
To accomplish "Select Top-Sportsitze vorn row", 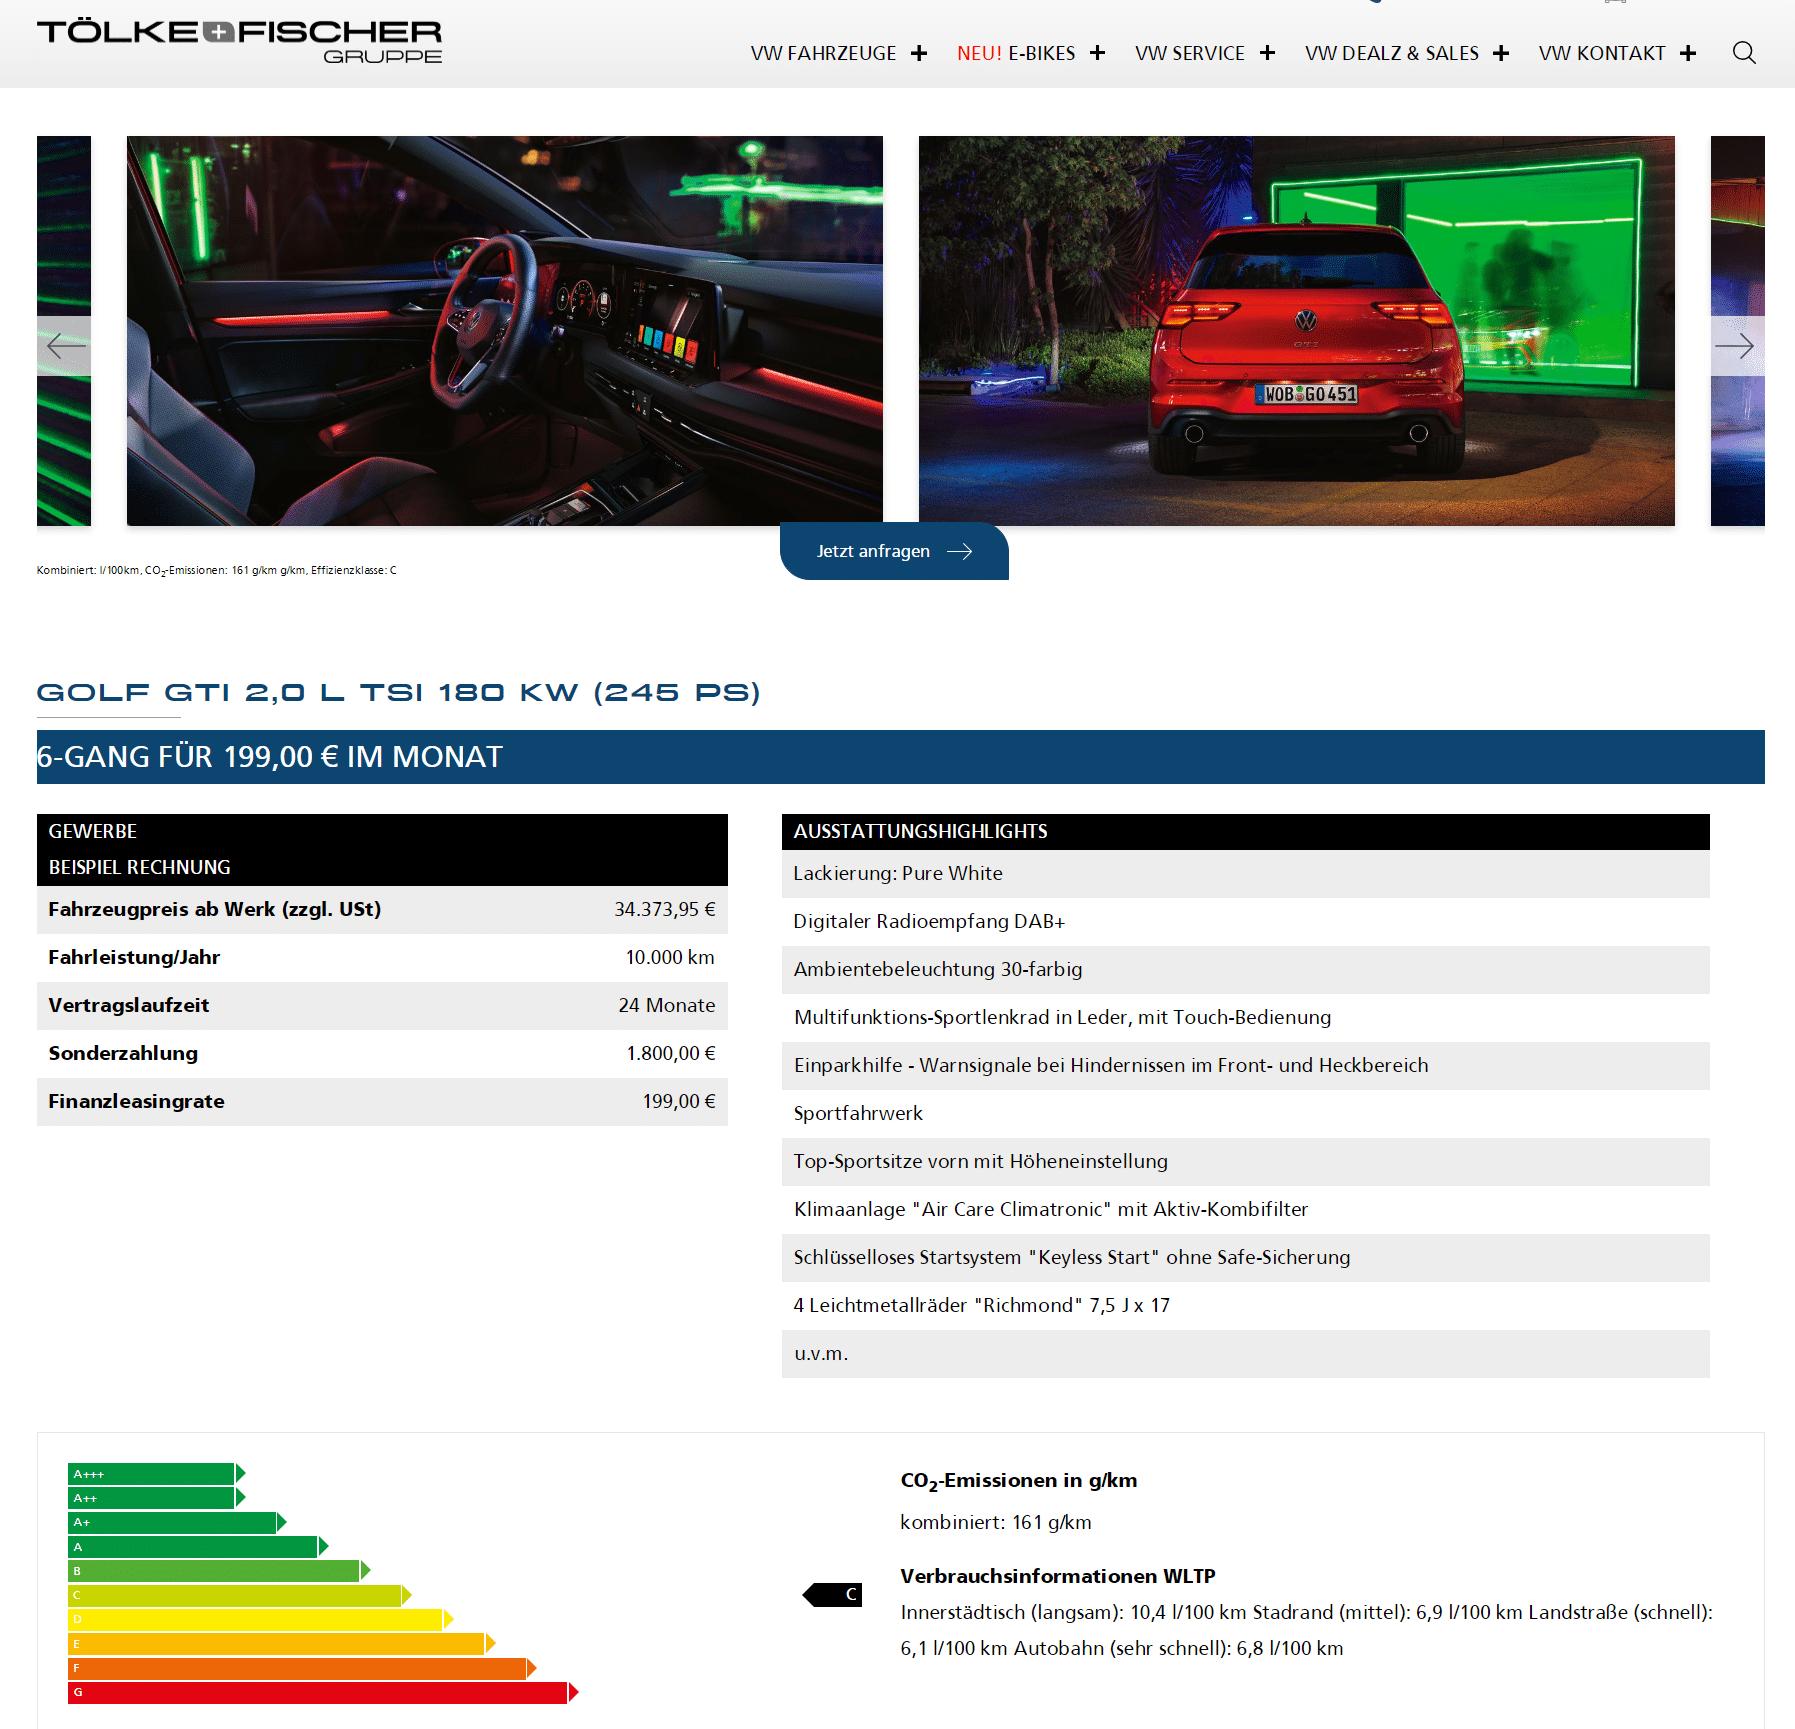I will pos(1246,1162).
